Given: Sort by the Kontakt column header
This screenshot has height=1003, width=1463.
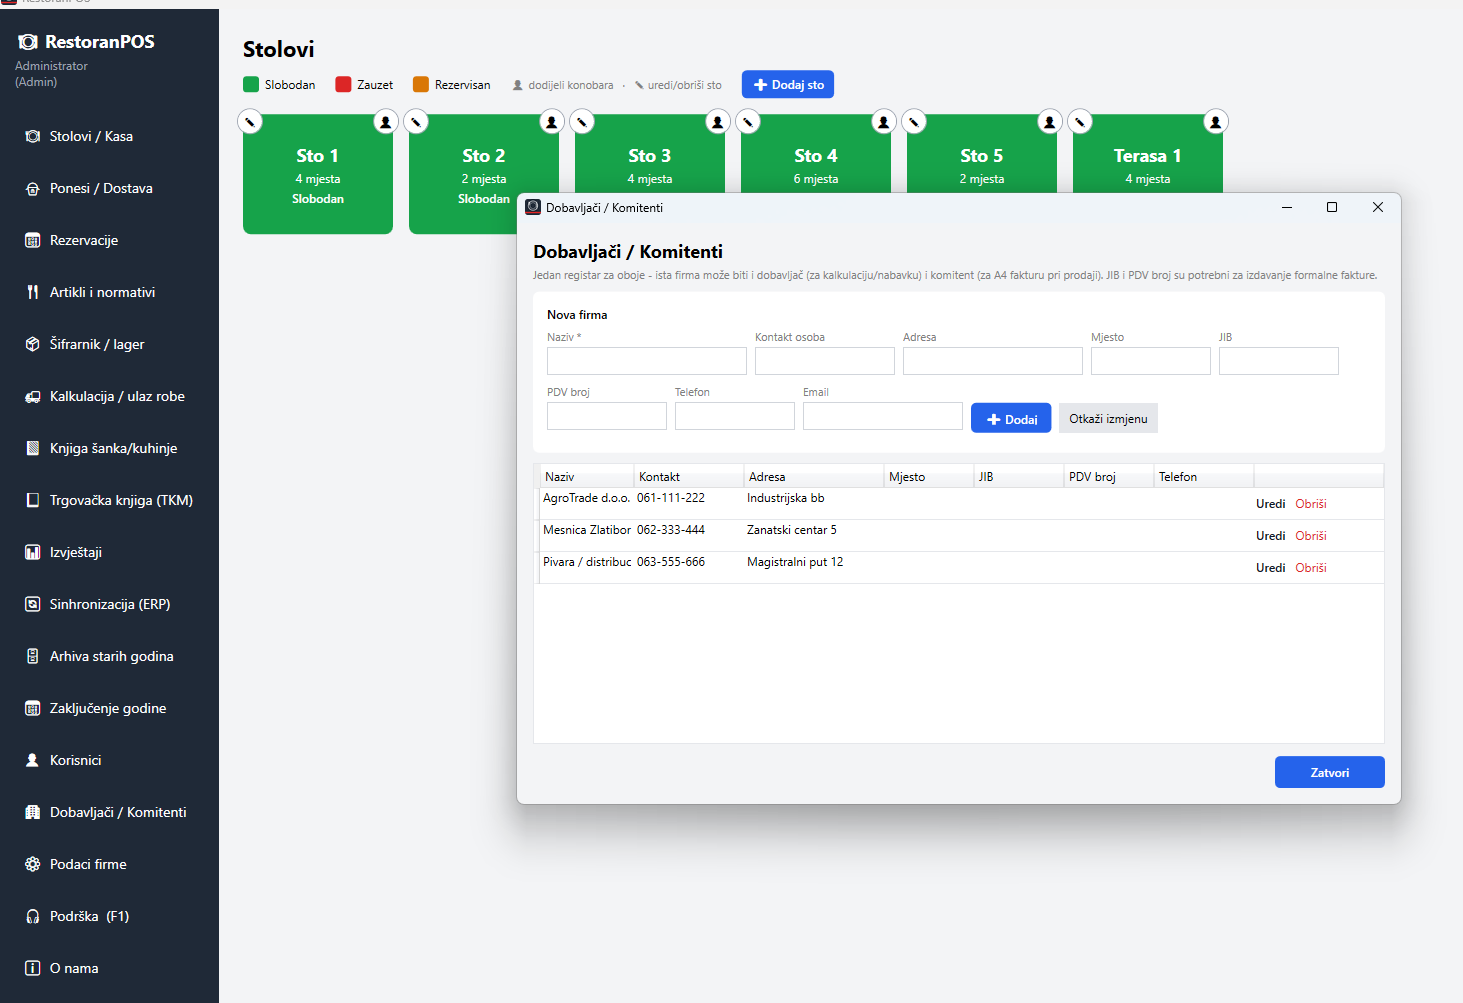Looking at the screenshot, I should pos(689,477).
